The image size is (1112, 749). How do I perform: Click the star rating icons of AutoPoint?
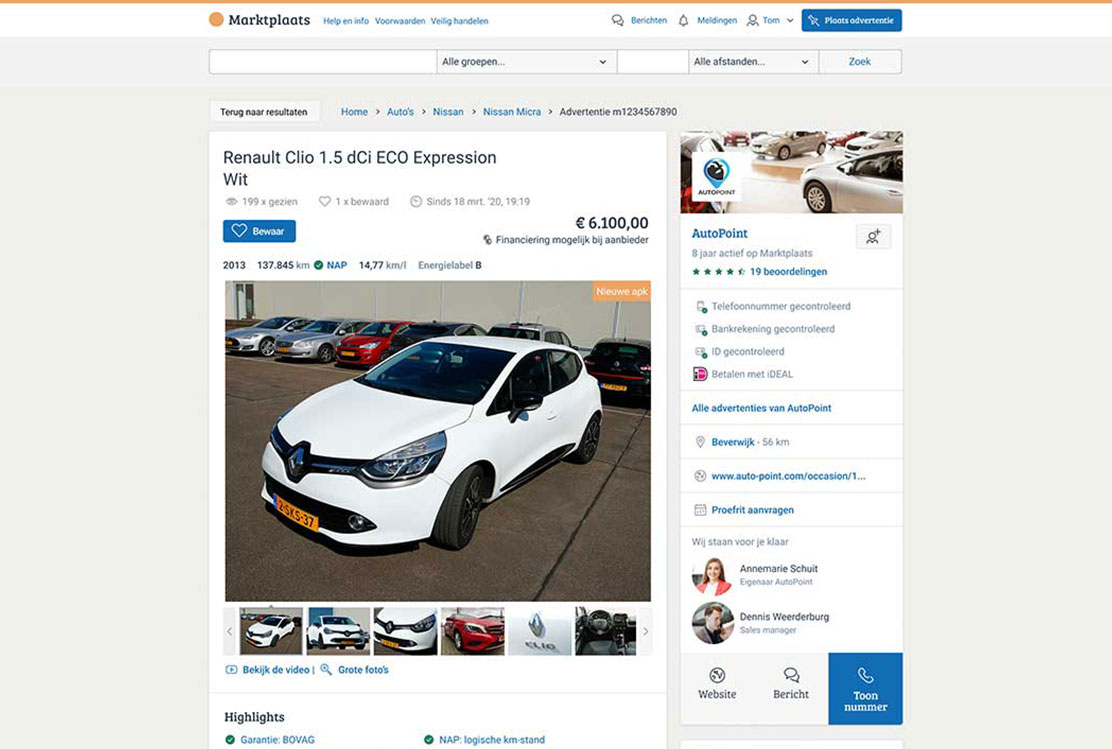click(718, 272)
